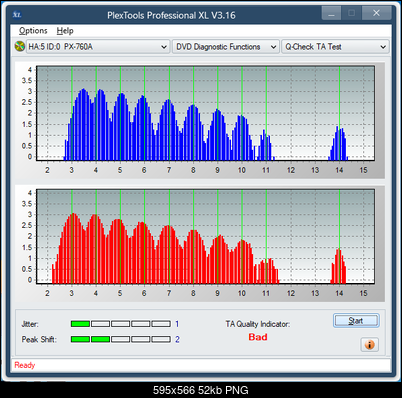Image resolution: width=402 pixels, height=398 pixels.
Task: Open the Help menu
Action: tap(65, 31)
